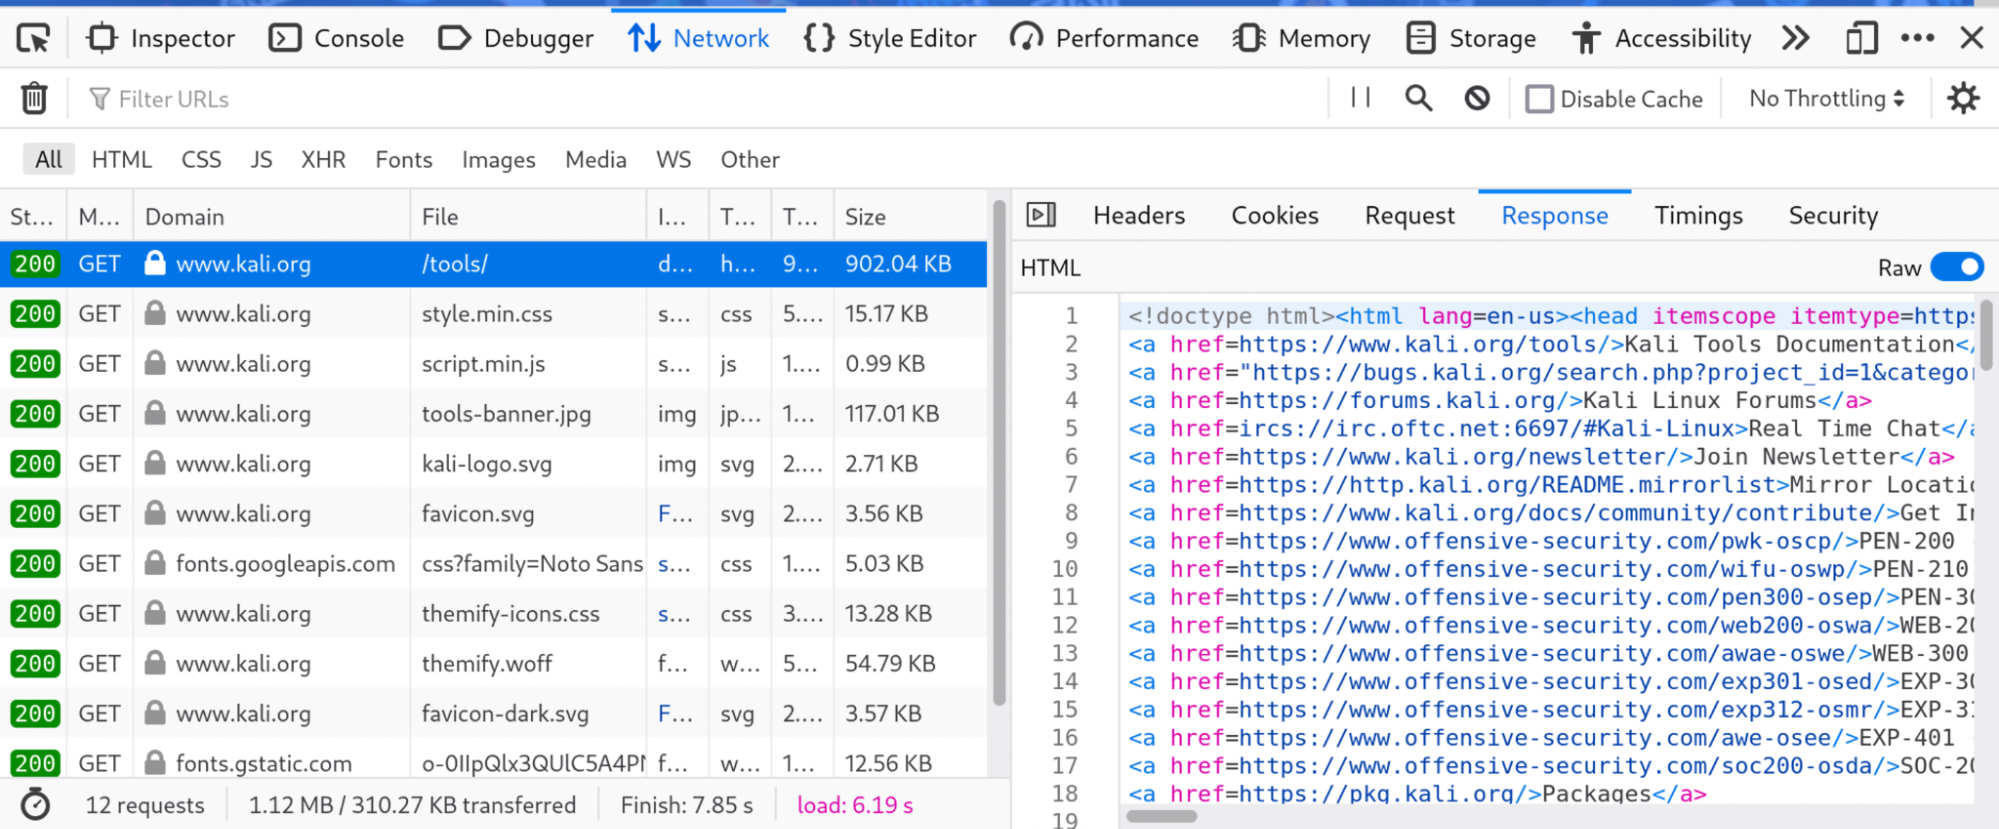Open the No Throttling dropdown
The height and width of the screenshot is (829, 1999).
pos(1826,98)
